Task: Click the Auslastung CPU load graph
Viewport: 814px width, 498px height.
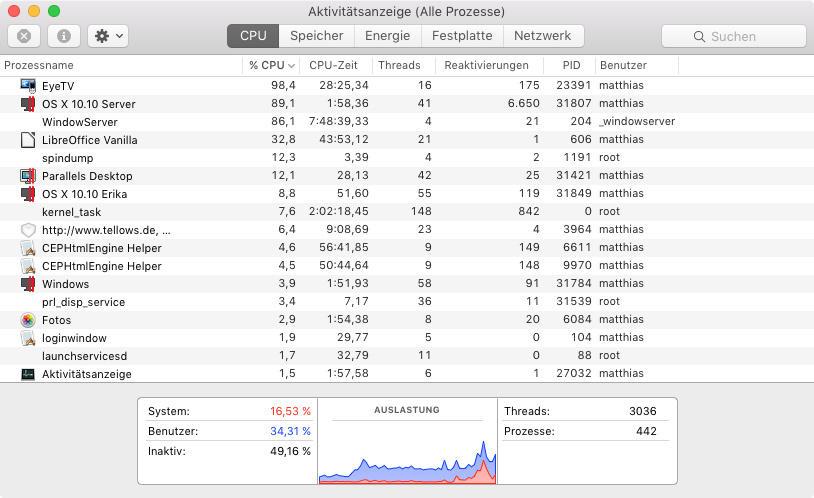Action: pos(408,441)
